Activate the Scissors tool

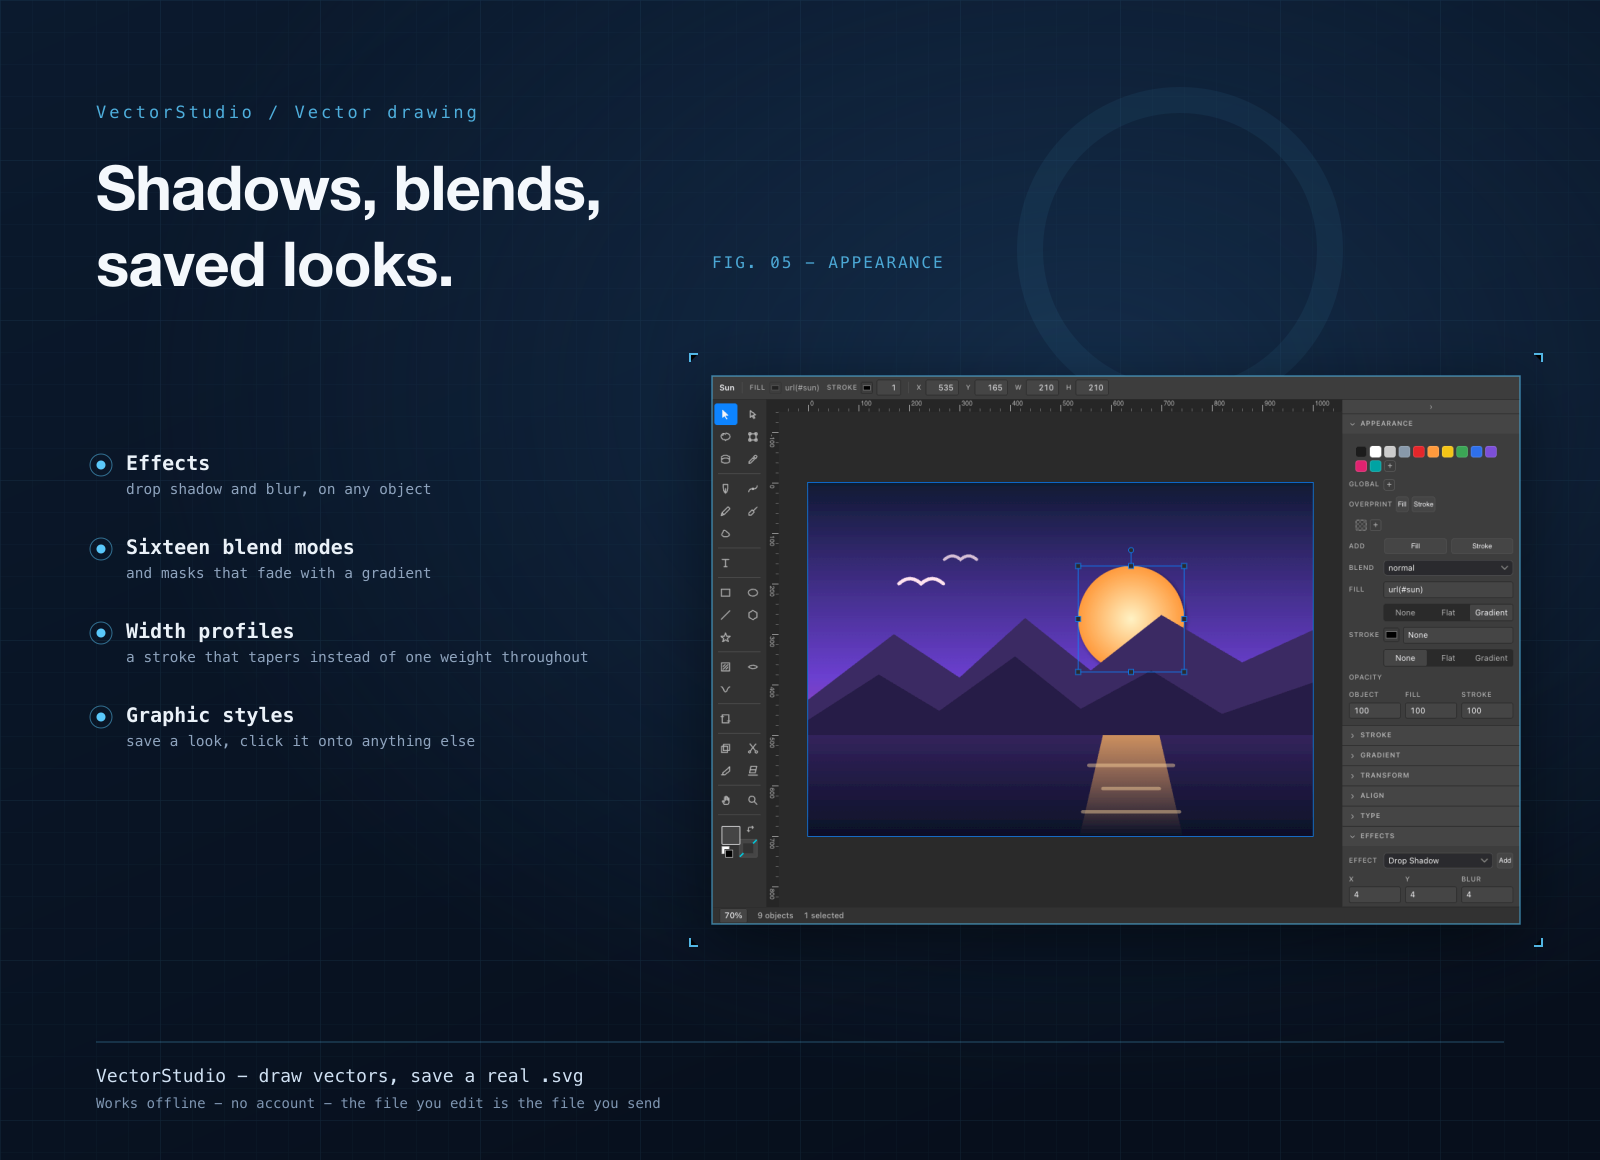753,748
